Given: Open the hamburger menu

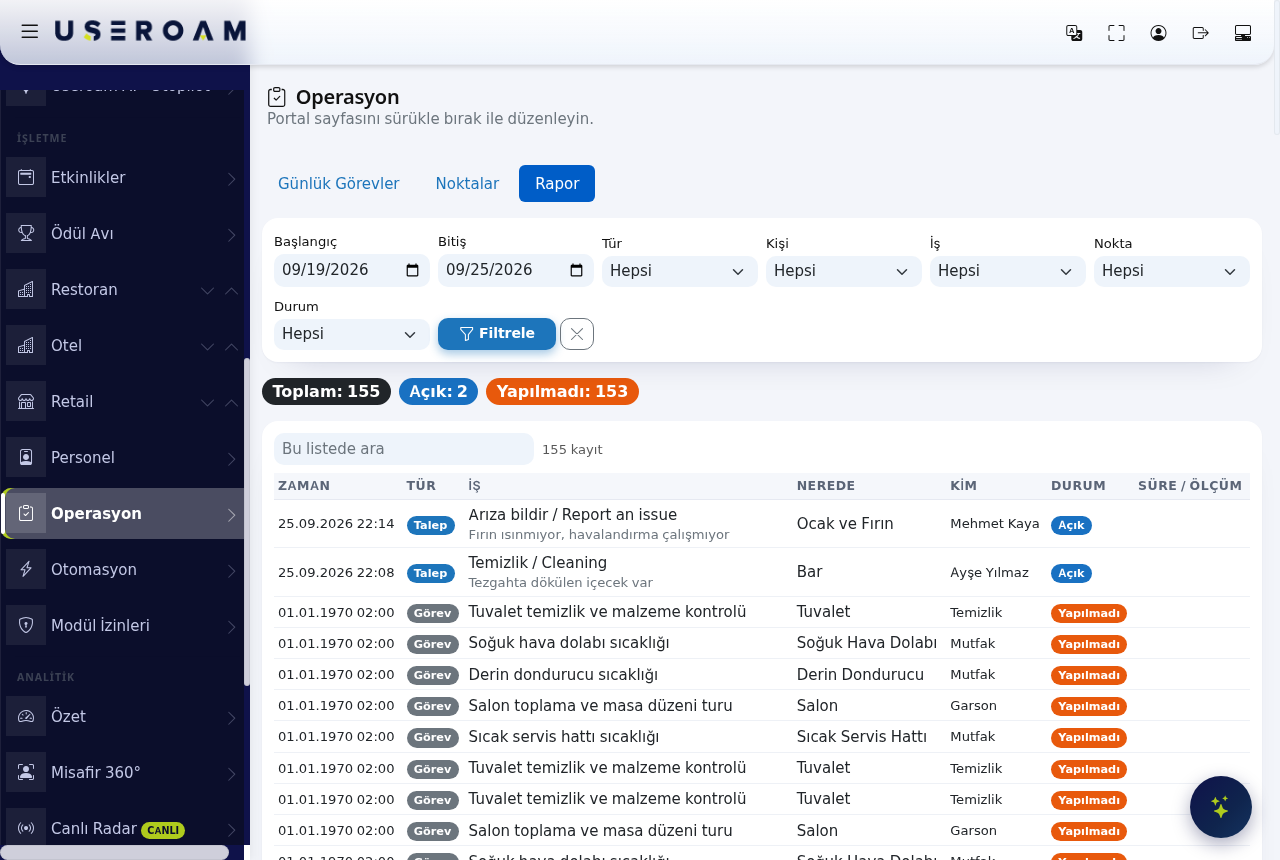Looking at the screenshot, I should click(30, 32).
